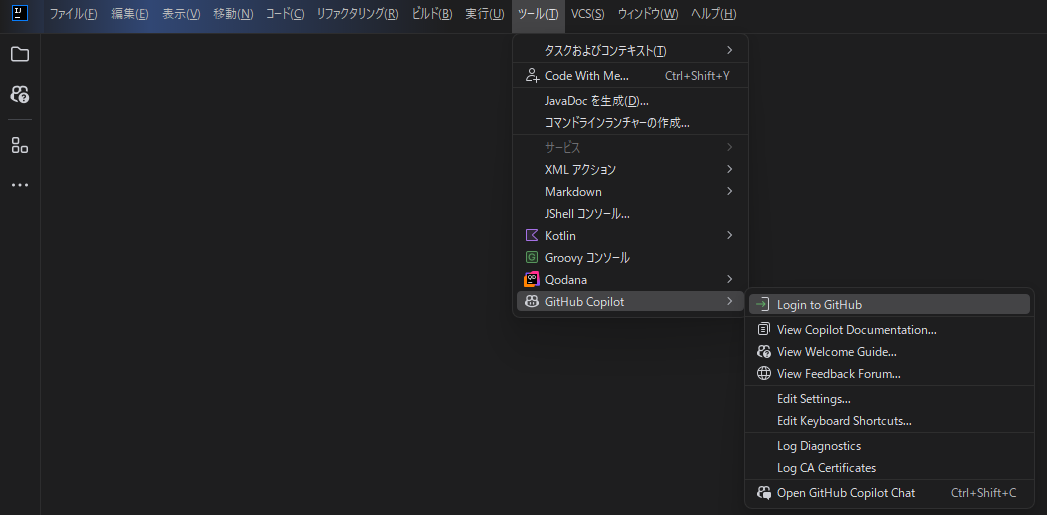Screen dimensions: 1047x515
Task: Click the IntelliJ IDEA logo icon
Action: [x=20, y=13]
